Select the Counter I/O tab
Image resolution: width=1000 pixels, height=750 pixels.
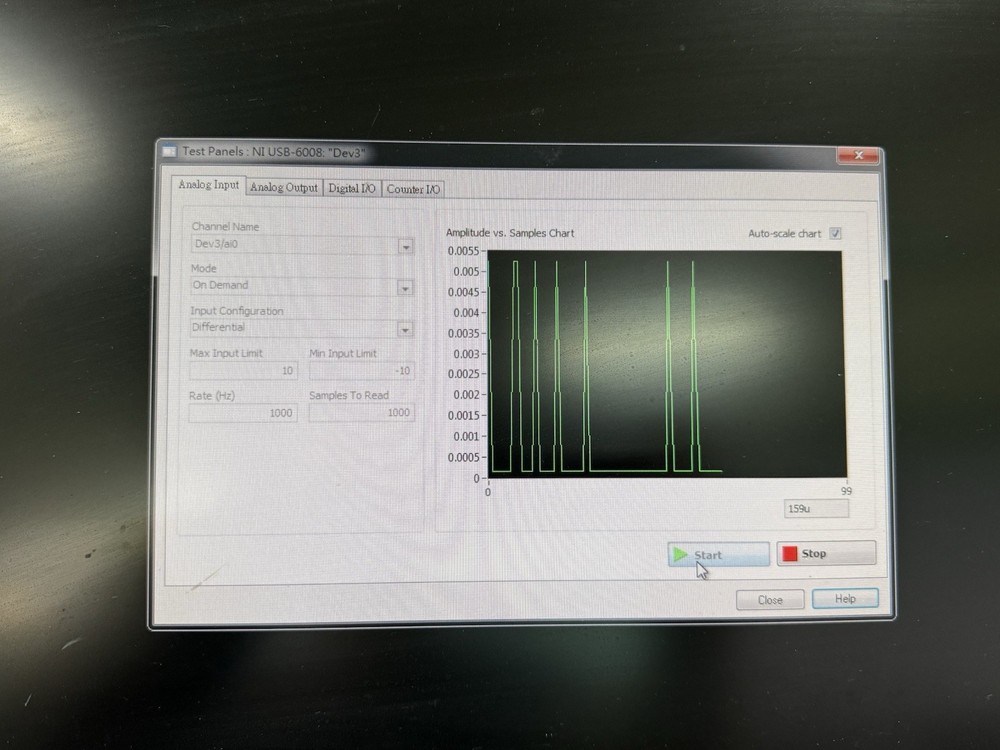412,186
